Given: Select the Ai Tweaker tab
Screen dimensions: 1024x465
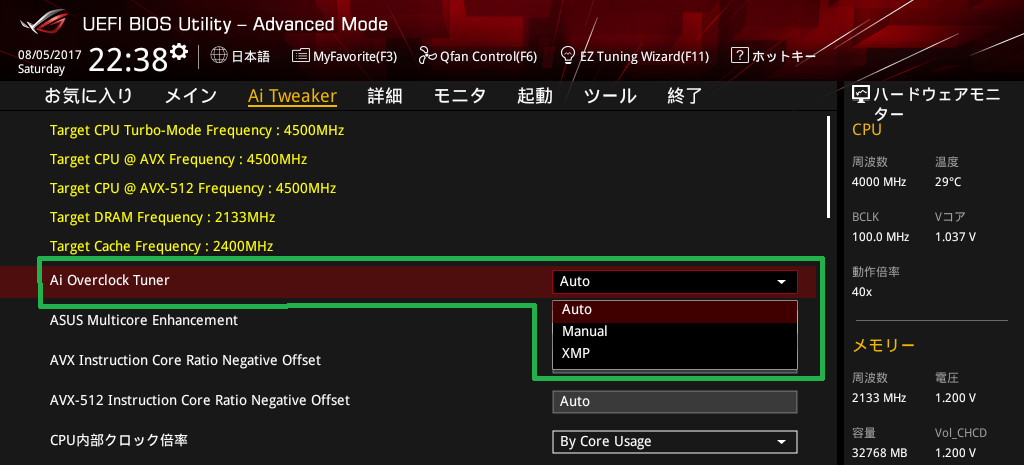Looking at the screenshot, I should click(293, 96).
